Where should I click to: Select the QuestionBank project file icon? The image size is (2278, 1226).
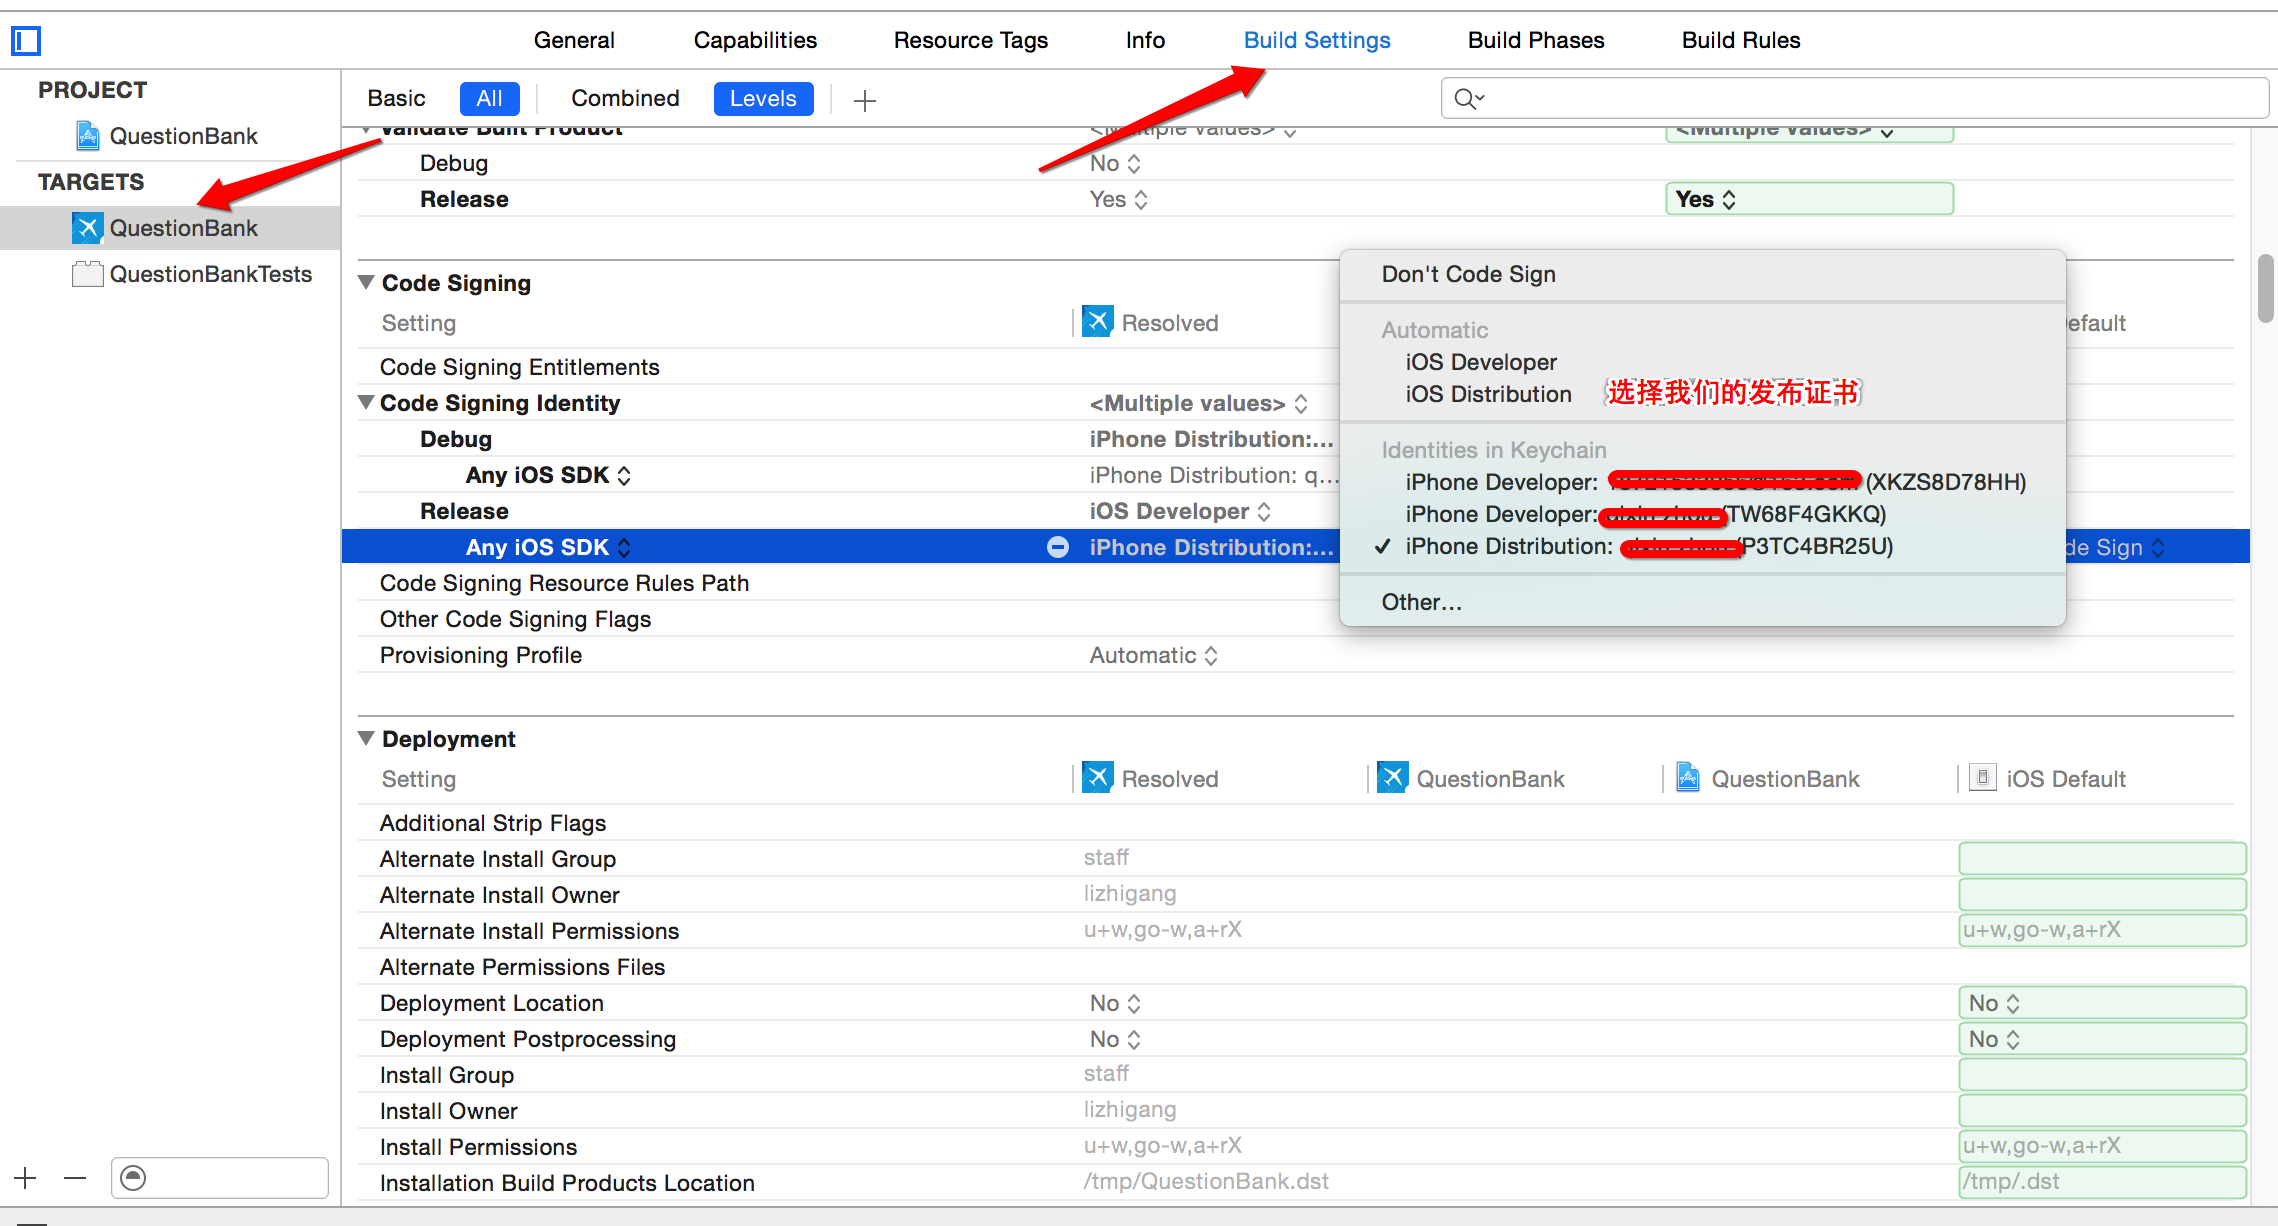click(88, 136)
